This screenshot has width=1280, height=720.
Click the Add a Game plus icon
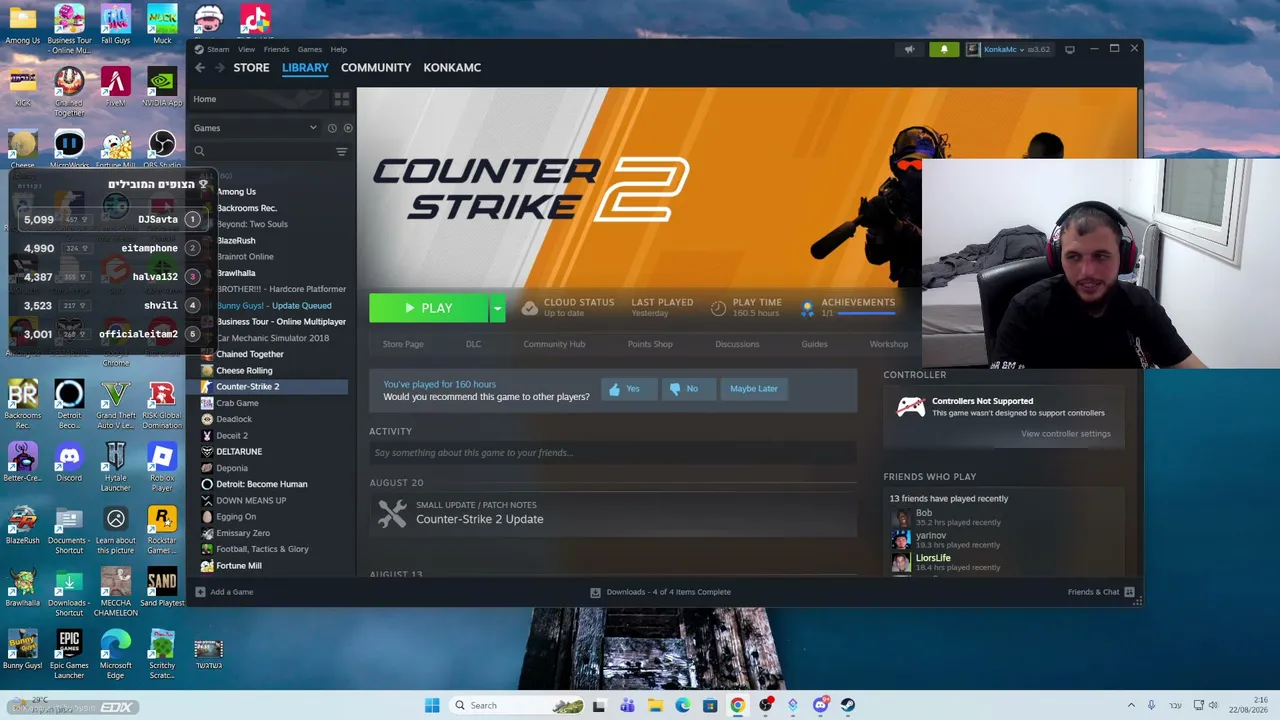200,592
